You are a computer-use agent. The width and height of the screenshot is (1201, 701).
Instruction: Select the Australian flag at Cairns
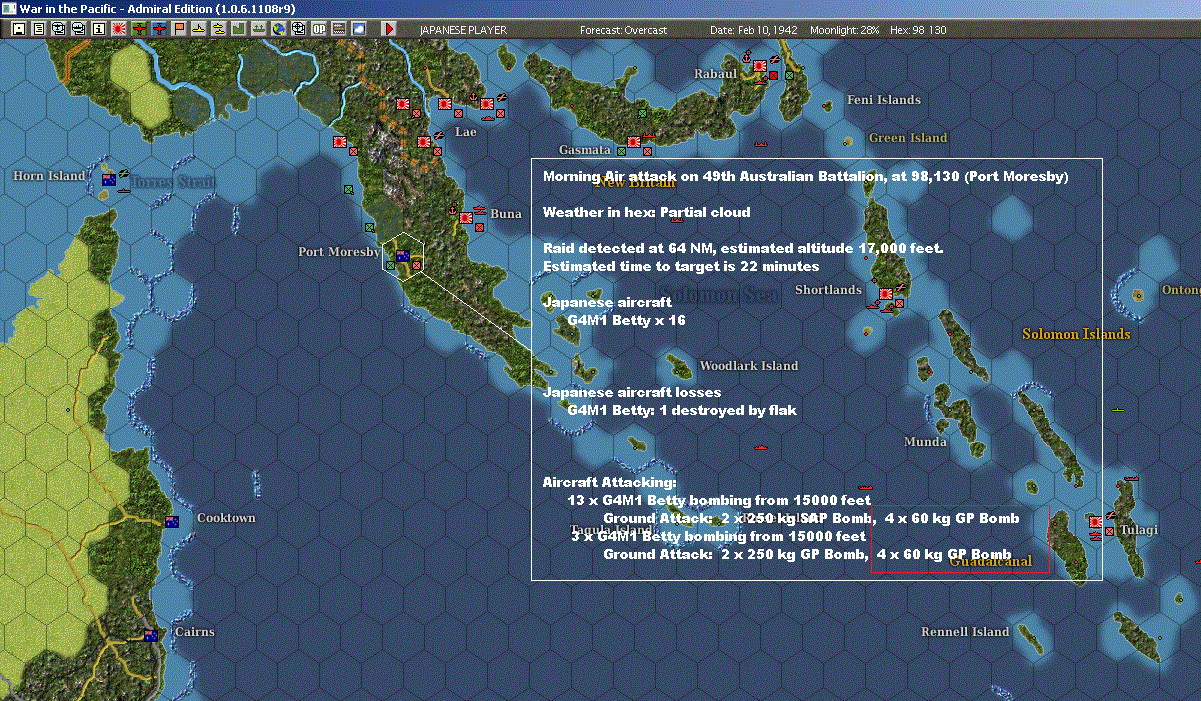pyautogui.click(x=151, y=635)
